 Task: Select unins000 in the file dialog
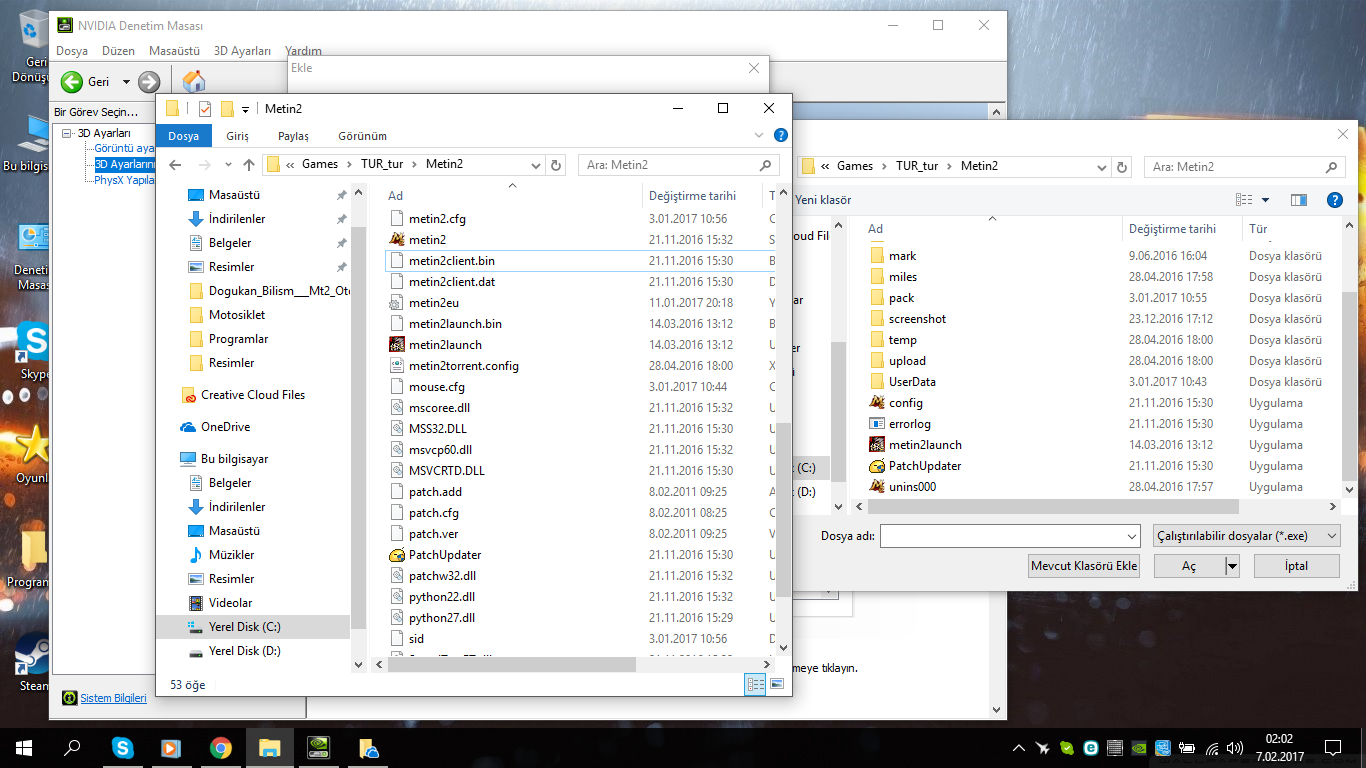pyautogui.click(x=912, y=487)
